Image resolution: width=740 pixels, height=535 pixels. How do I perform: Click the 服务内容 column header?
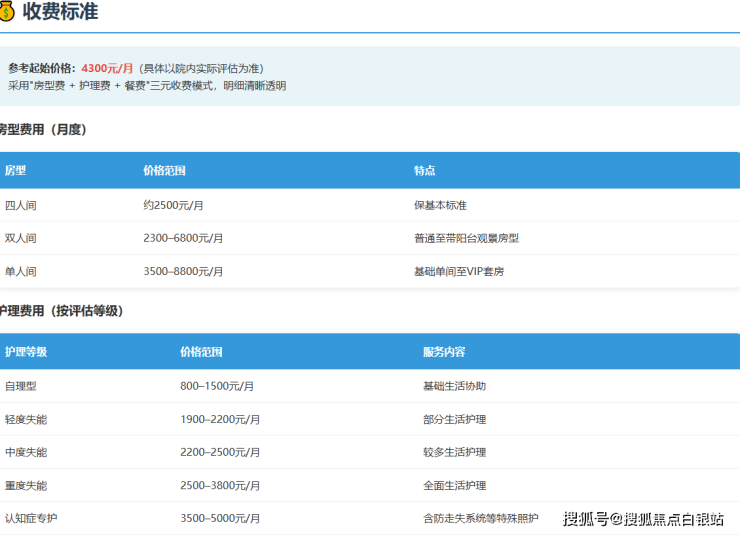coord(444,352)
